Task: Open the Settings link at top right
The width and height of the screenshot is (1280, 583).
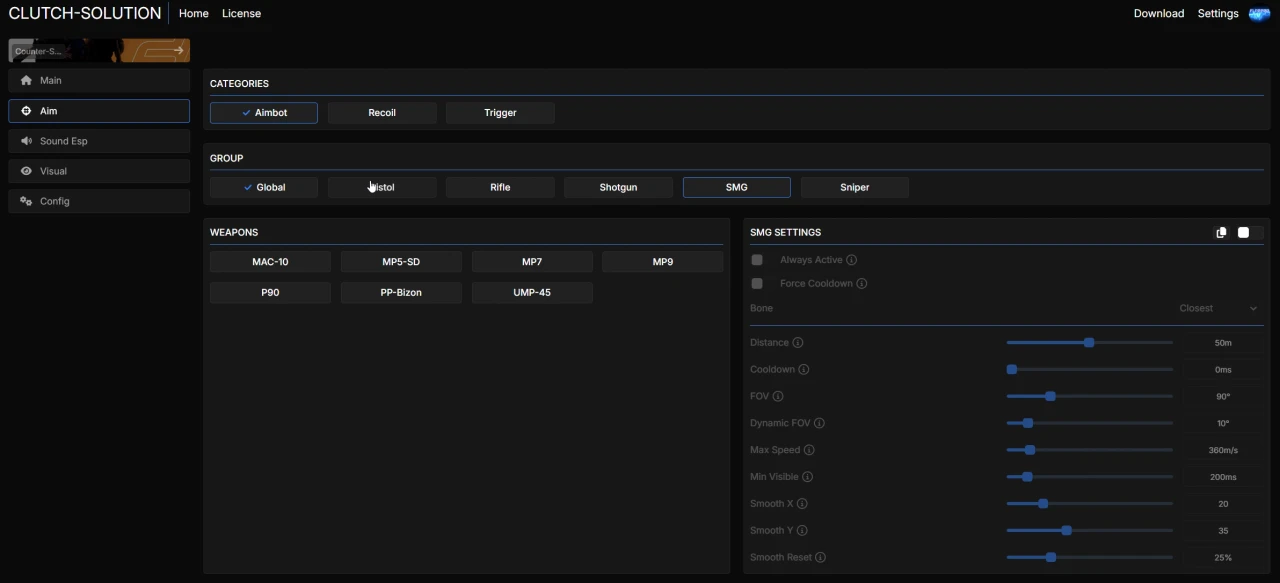Action: 1218,14
